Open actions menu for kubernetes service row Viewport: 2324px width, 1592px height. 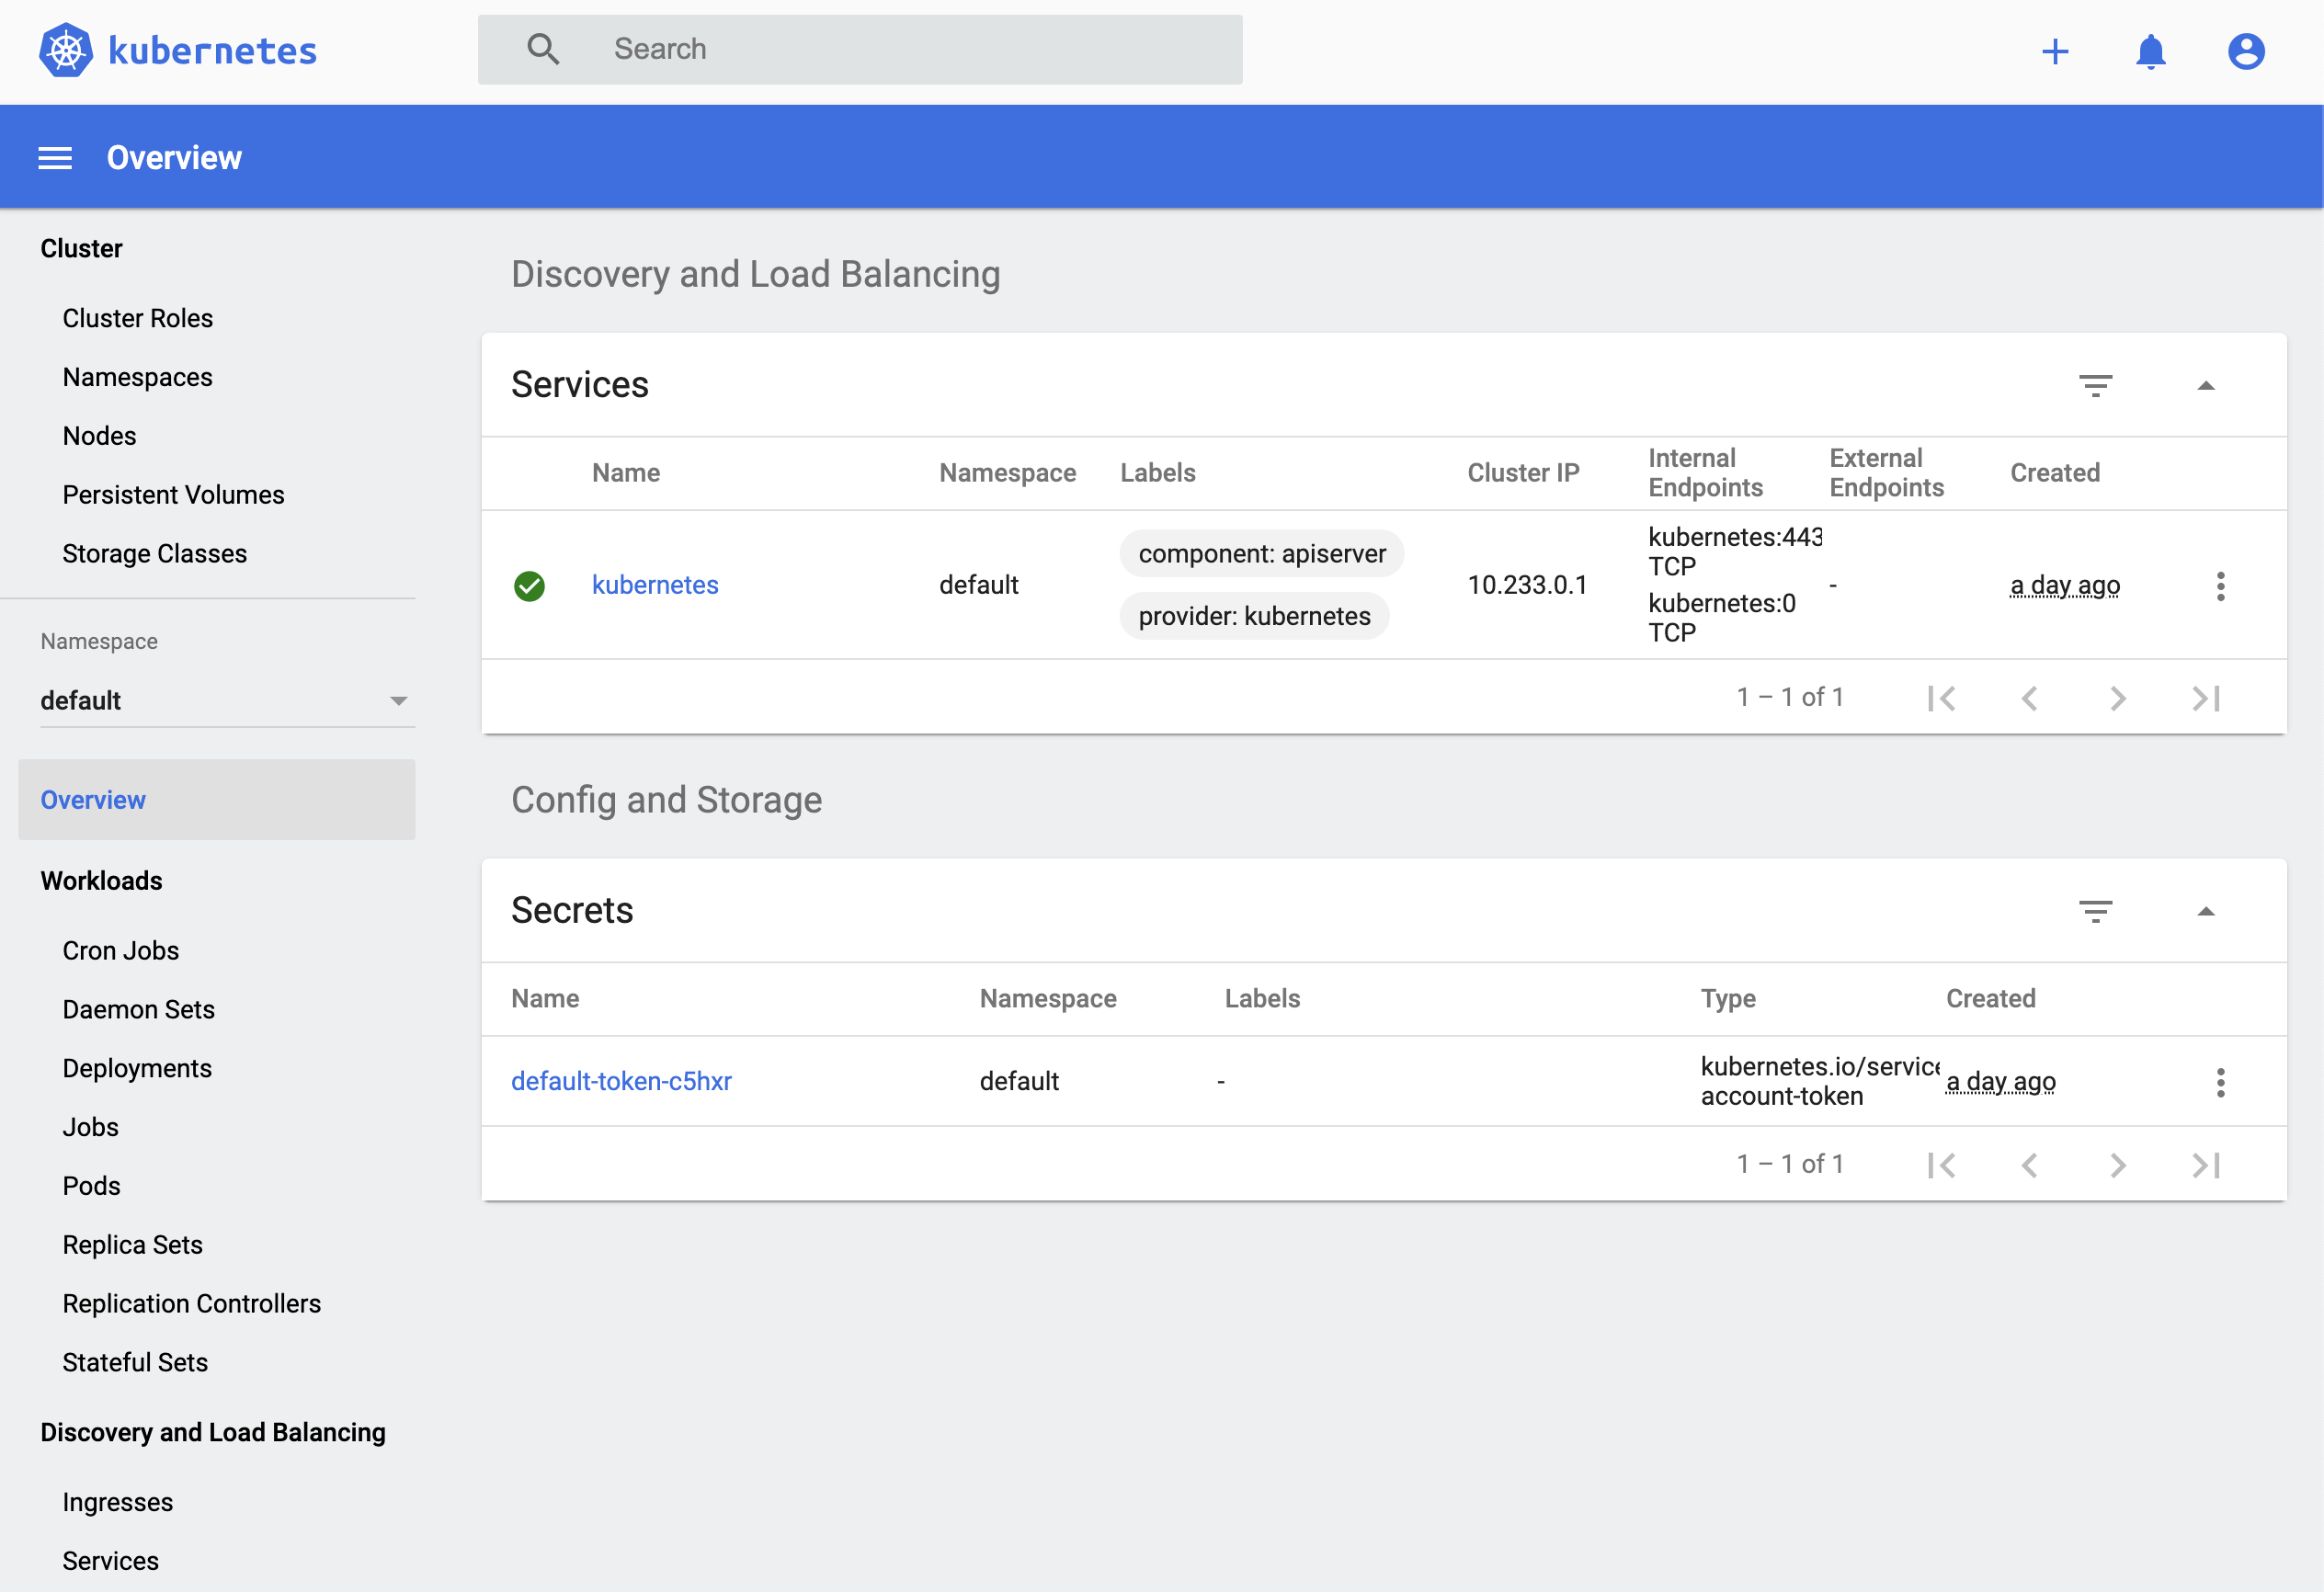pos(2220,586)
